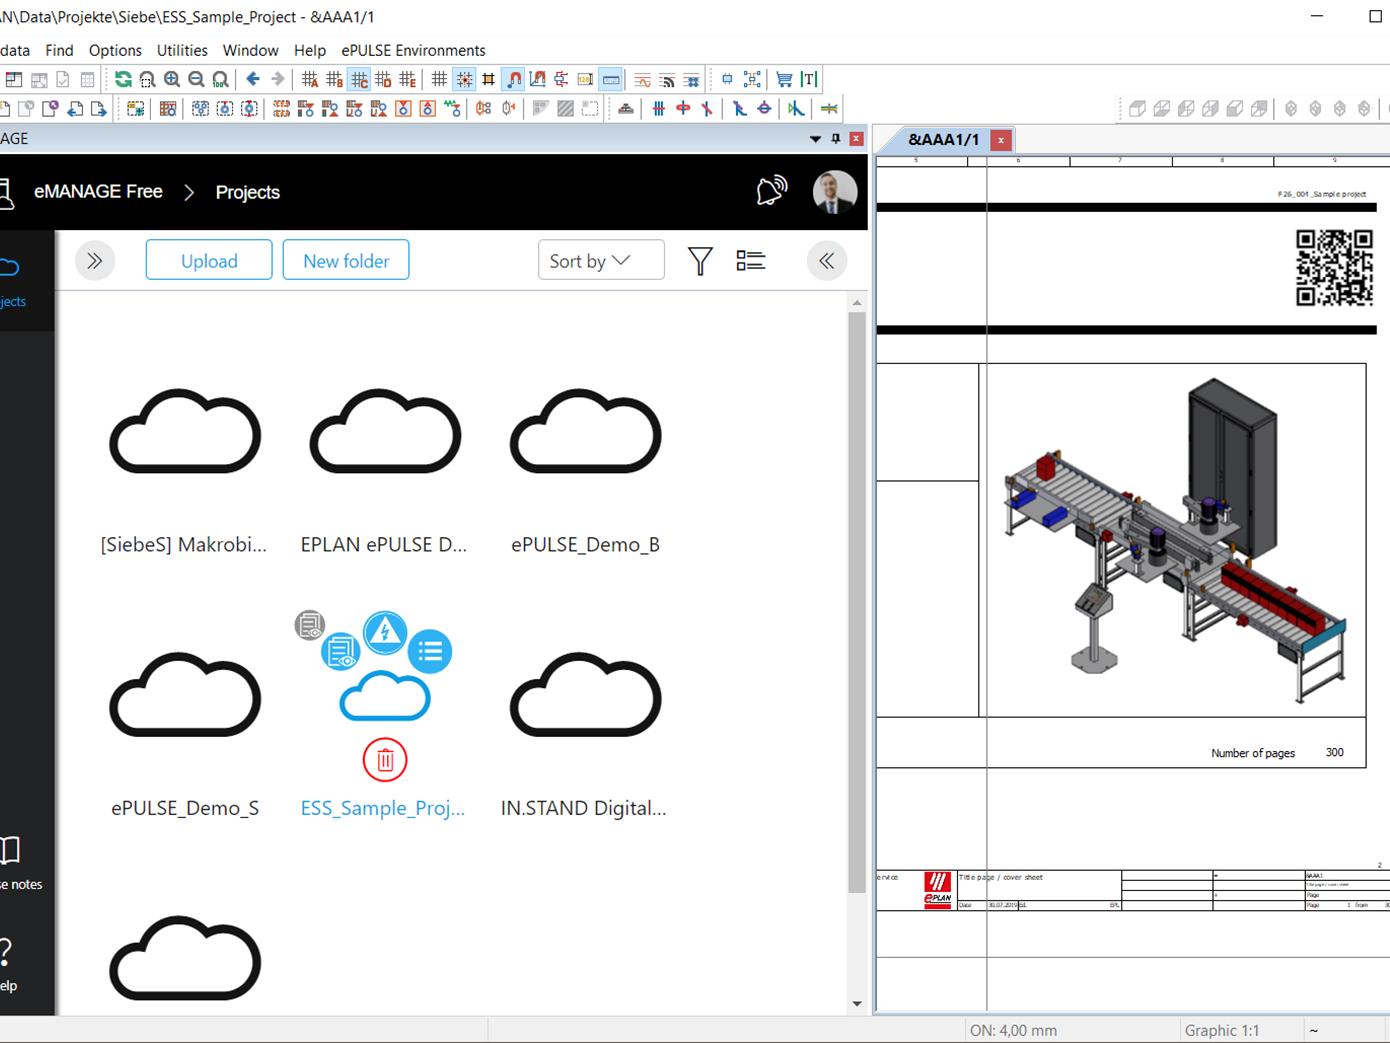
Task: Click the green refresh arrows toolbar icon
Action: pos(123,79)
